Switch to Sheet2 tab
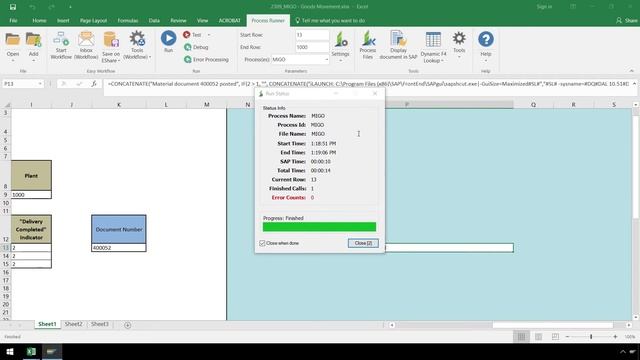This screenshot has width=640, height=360. (x=73, y=324)
